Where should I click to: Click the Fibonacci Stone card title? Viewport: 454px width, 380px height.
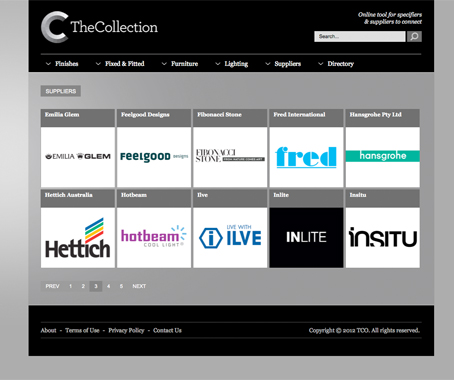219,115
